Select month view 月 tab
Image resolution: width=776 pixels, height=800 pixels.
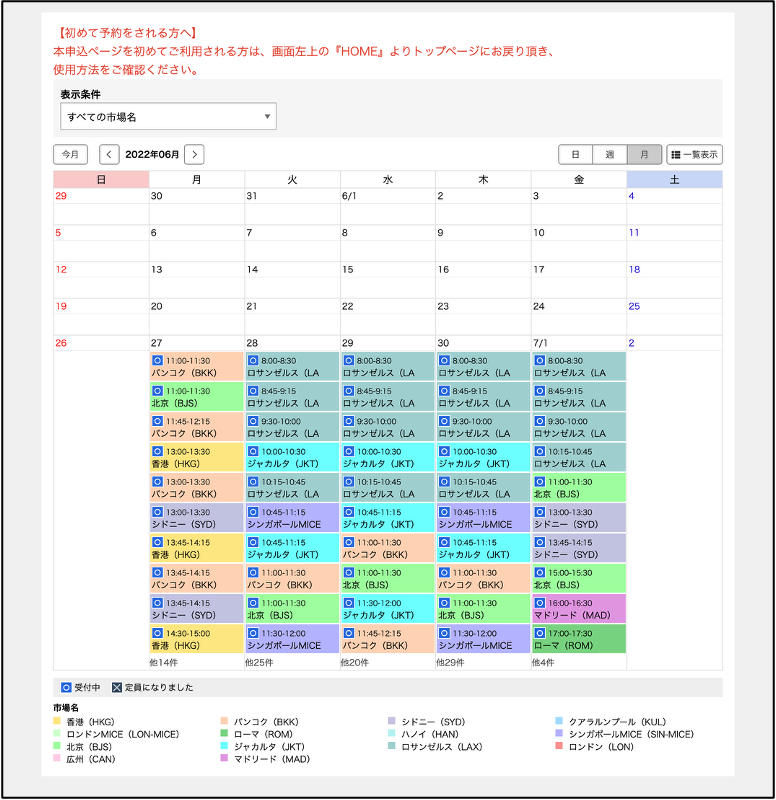pos(644,155)
